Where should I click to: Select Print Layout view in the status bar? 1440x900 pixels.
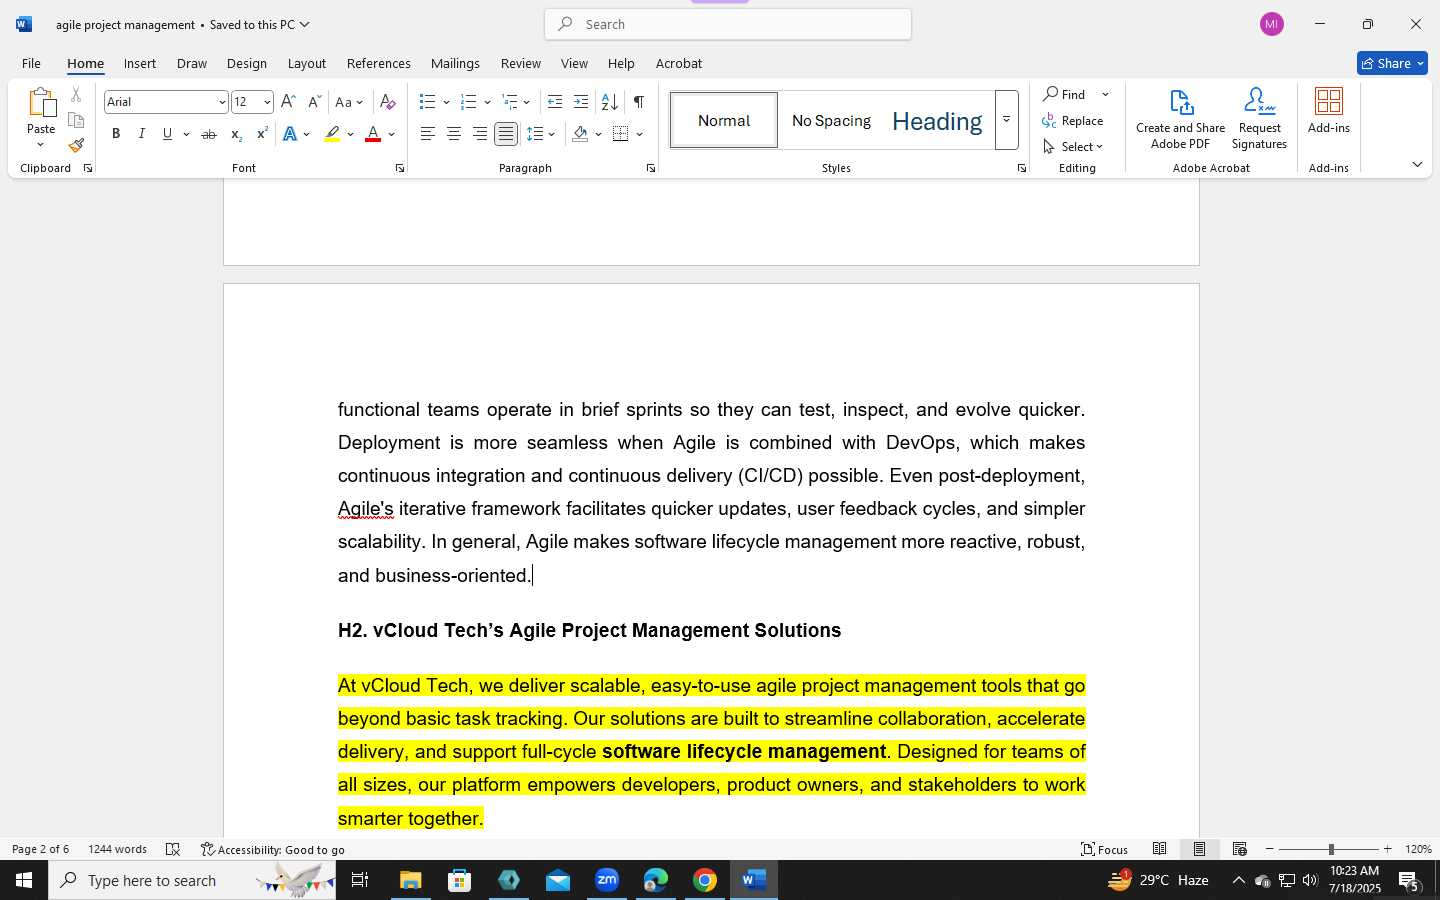pos(1199,849)
